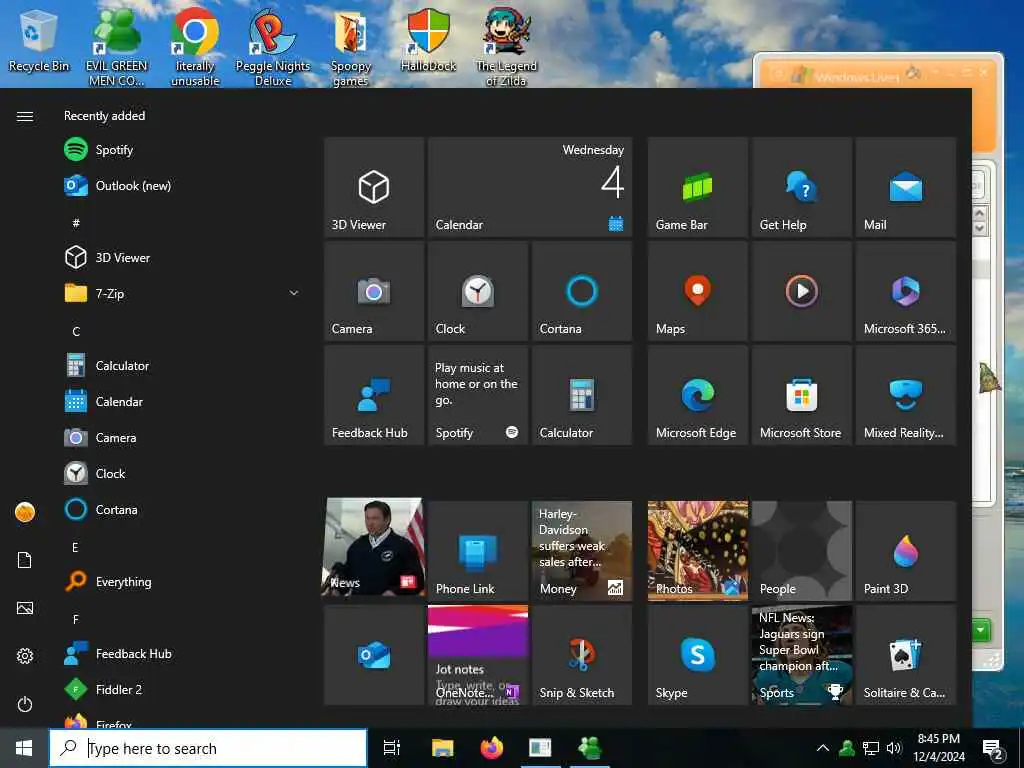
Task: Launch the Game Bar tile
Action: (x=697, y=187)
